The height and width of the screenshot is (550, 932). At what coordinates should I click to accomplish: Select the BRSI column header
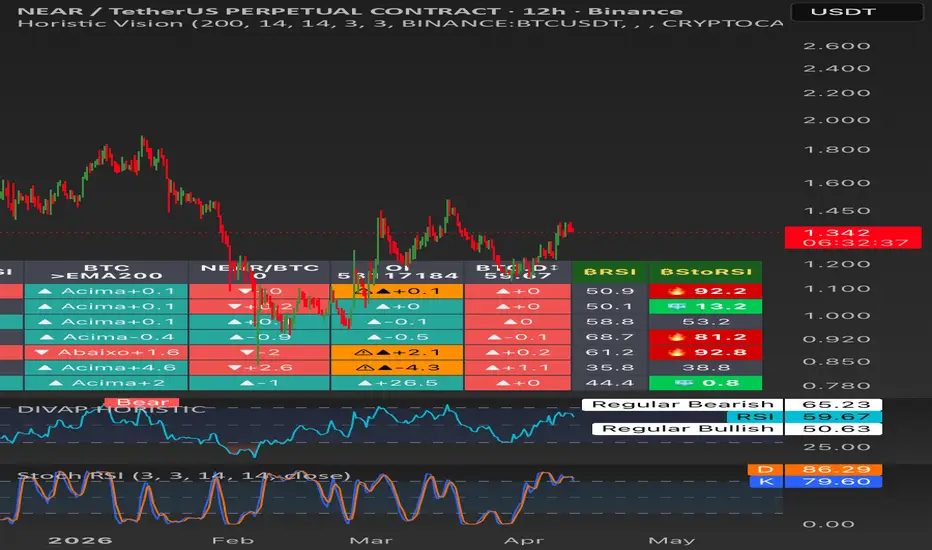610,272
